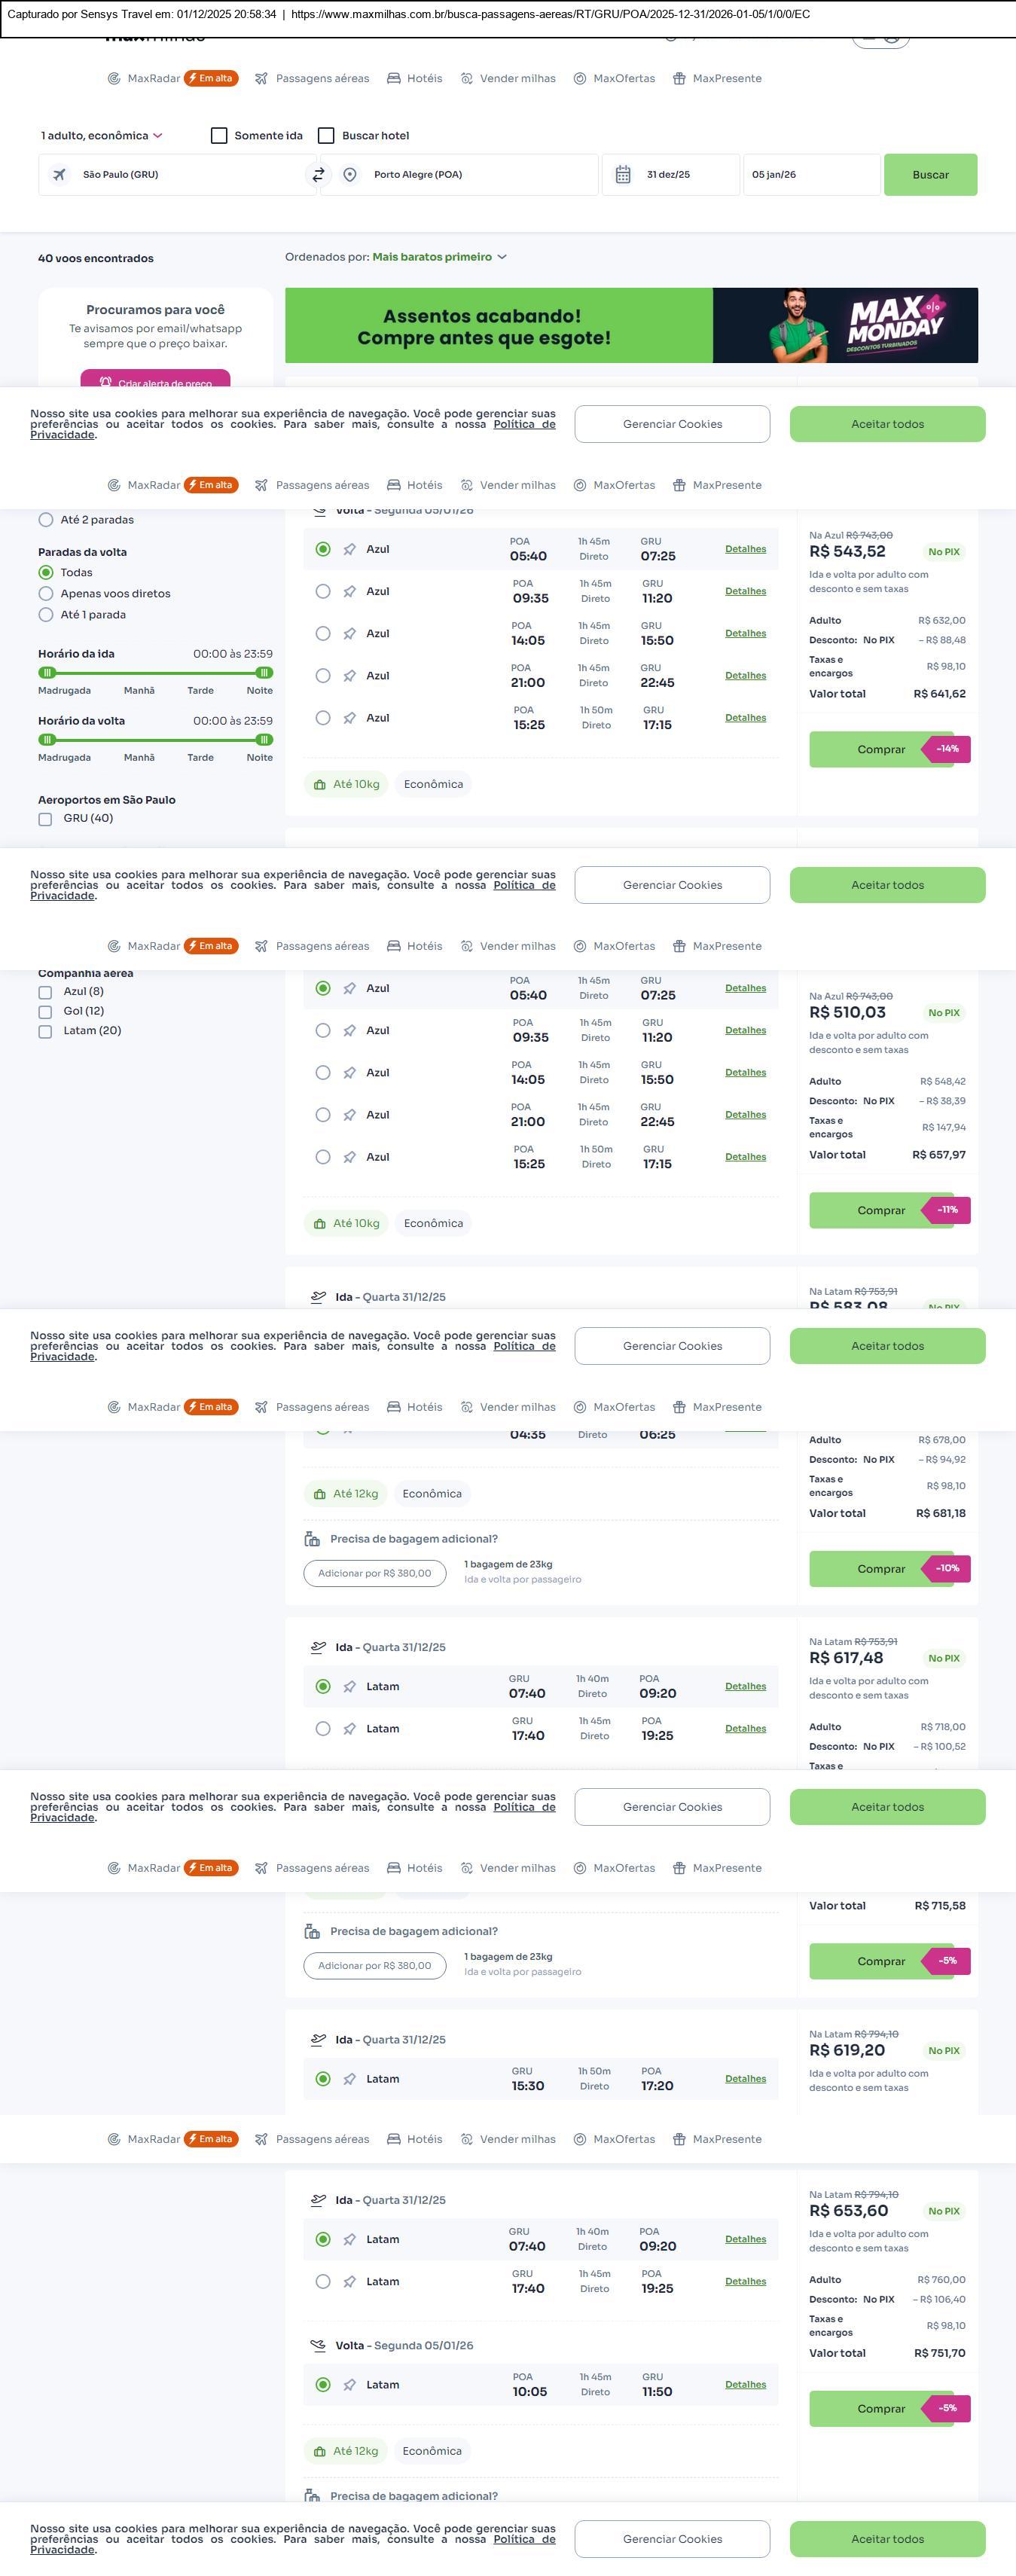
Task: Swap origin and destination airports
Action: tap(318, 175)
